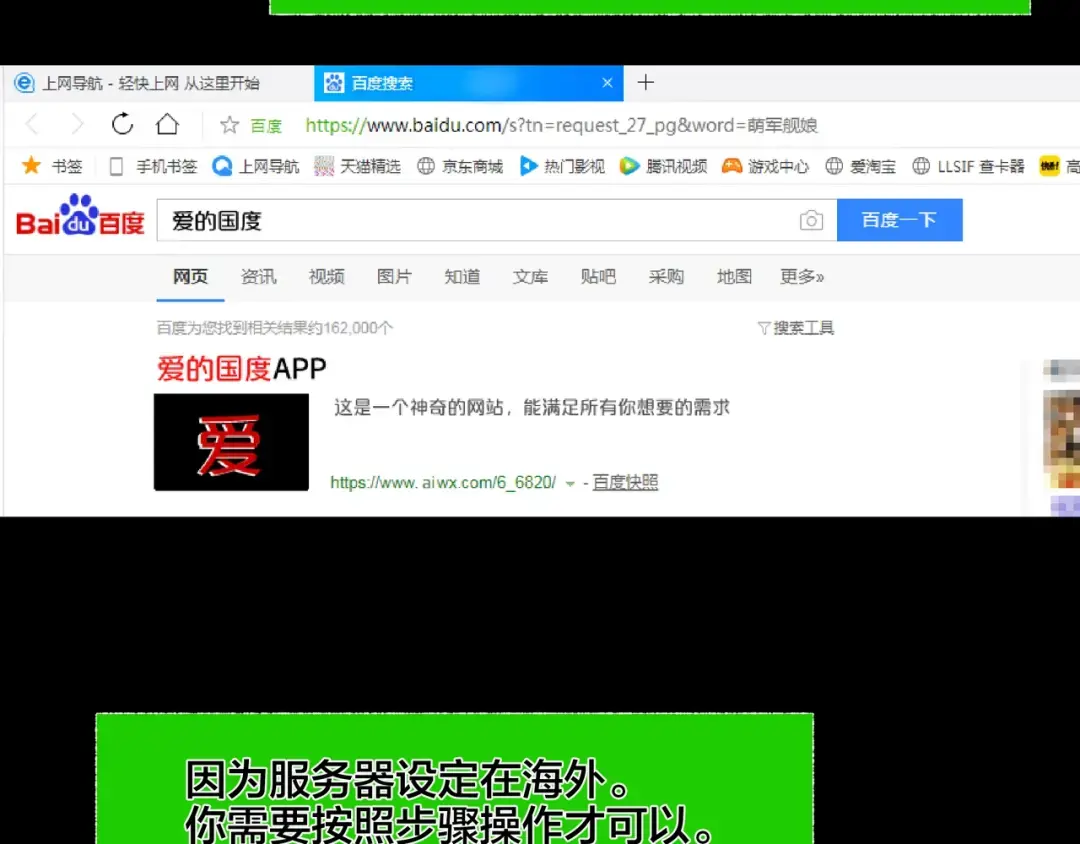
Task: Bookmark page with the star icon
Action: [x=229, y=125]
